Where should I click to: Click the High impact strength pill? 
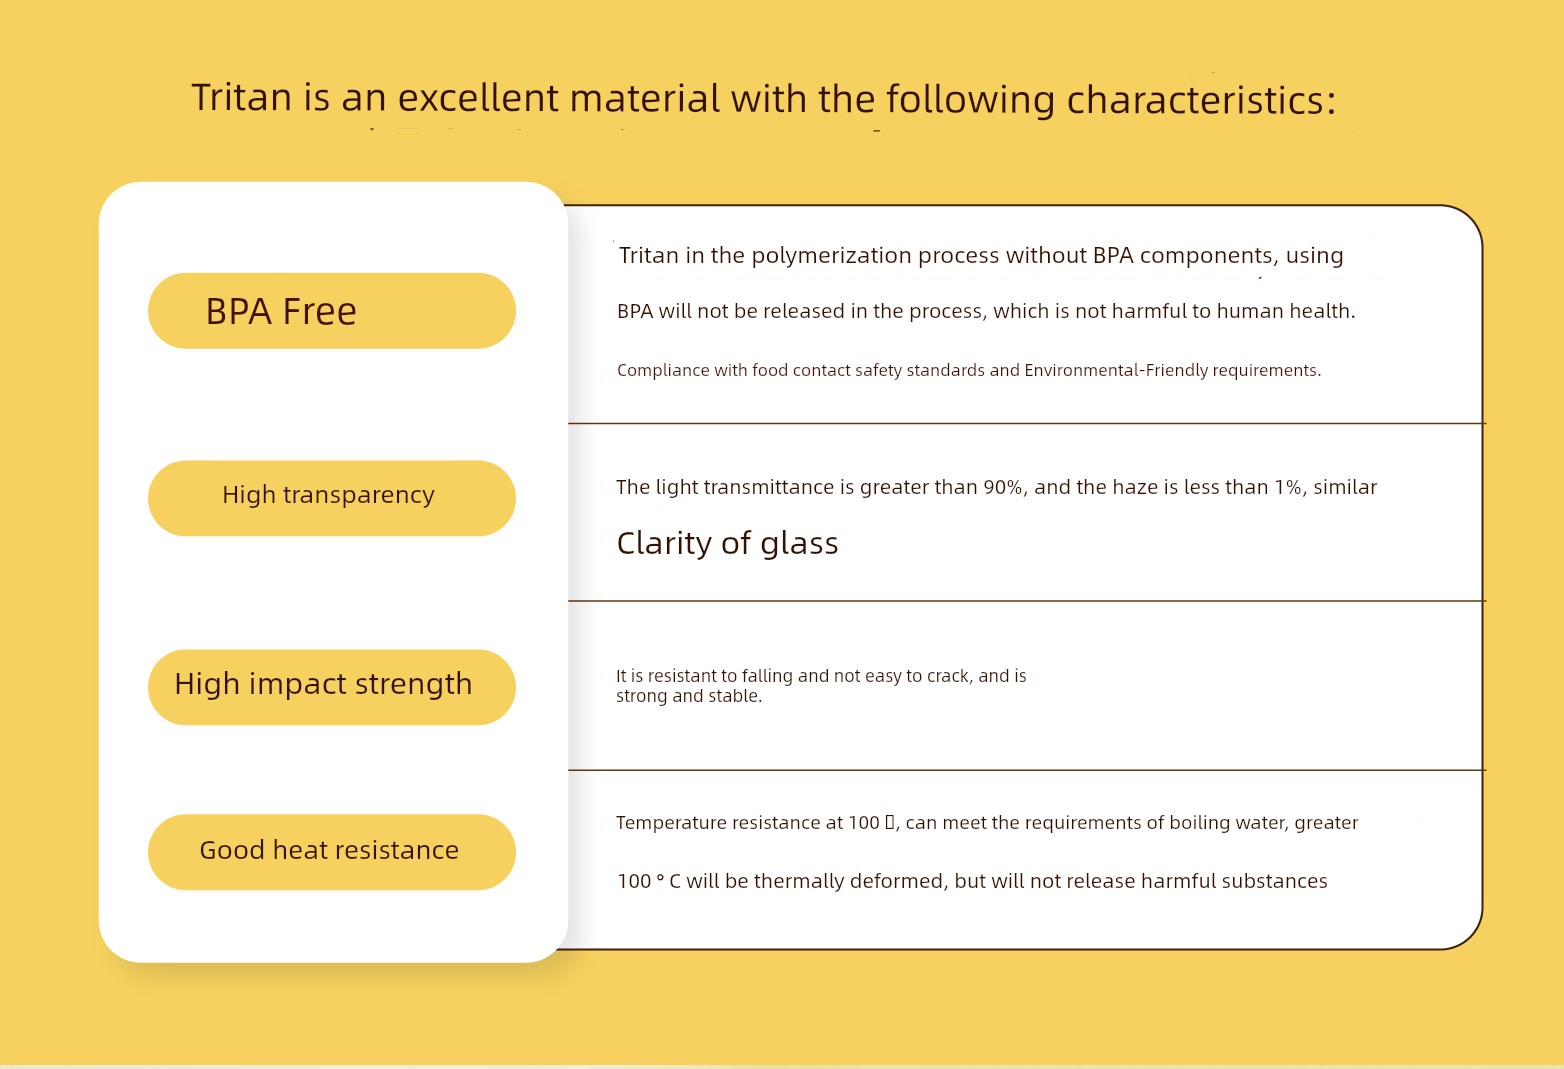(x=332, y=687)
